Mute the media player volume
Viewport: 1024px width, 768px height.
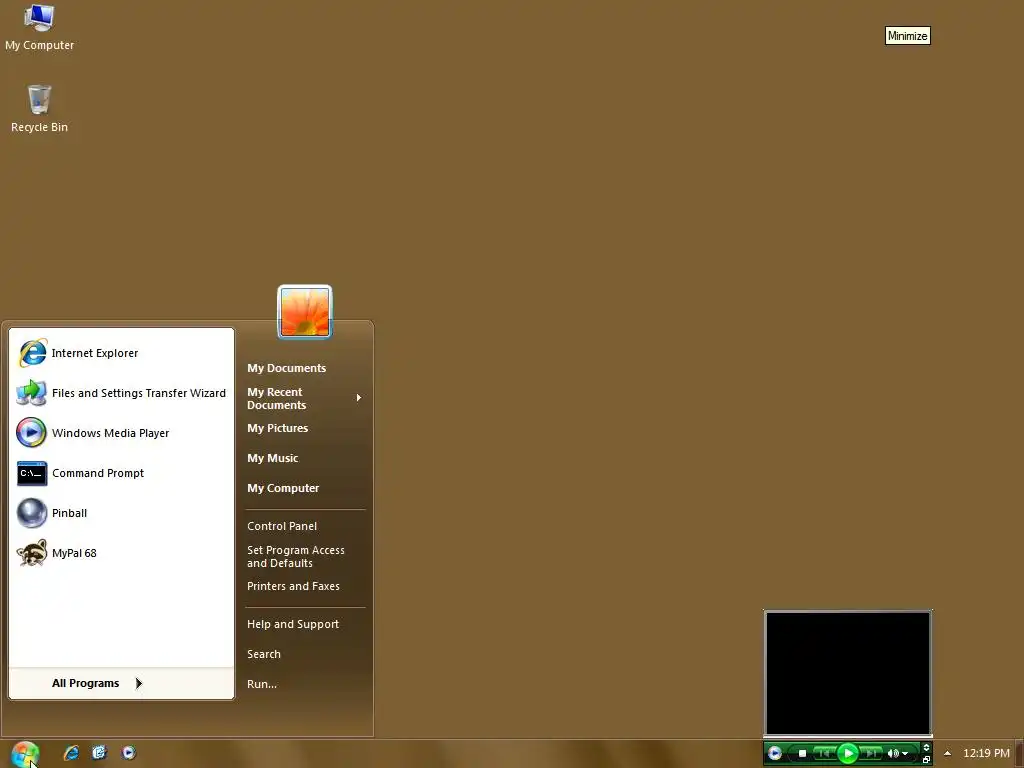[x=893, y=754]
